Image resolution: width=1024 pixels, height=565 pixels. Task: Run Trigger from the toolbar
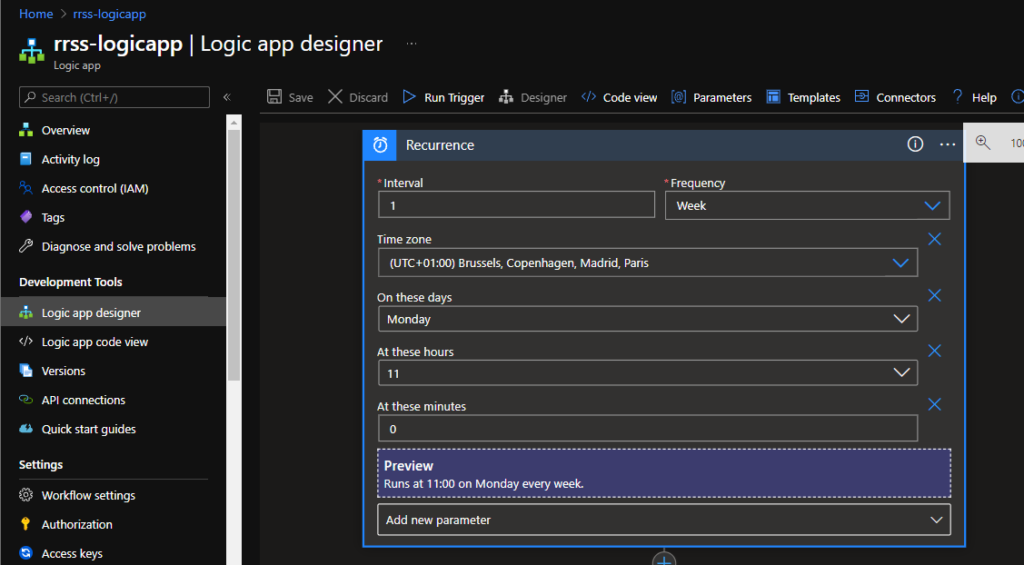[443, 97]
